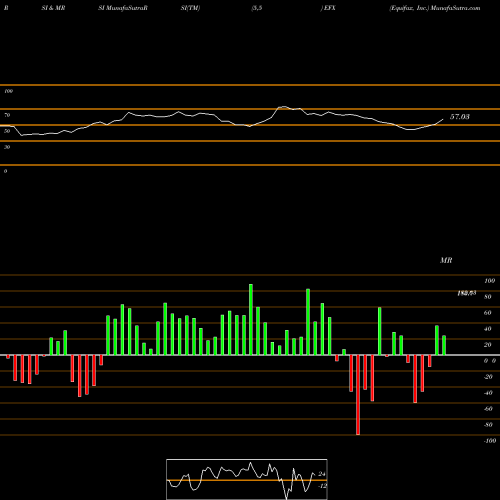The height and width of the screenshot is (500, 500).
Task: Click the 24 label in the mini chart
Action: point(322,474)
